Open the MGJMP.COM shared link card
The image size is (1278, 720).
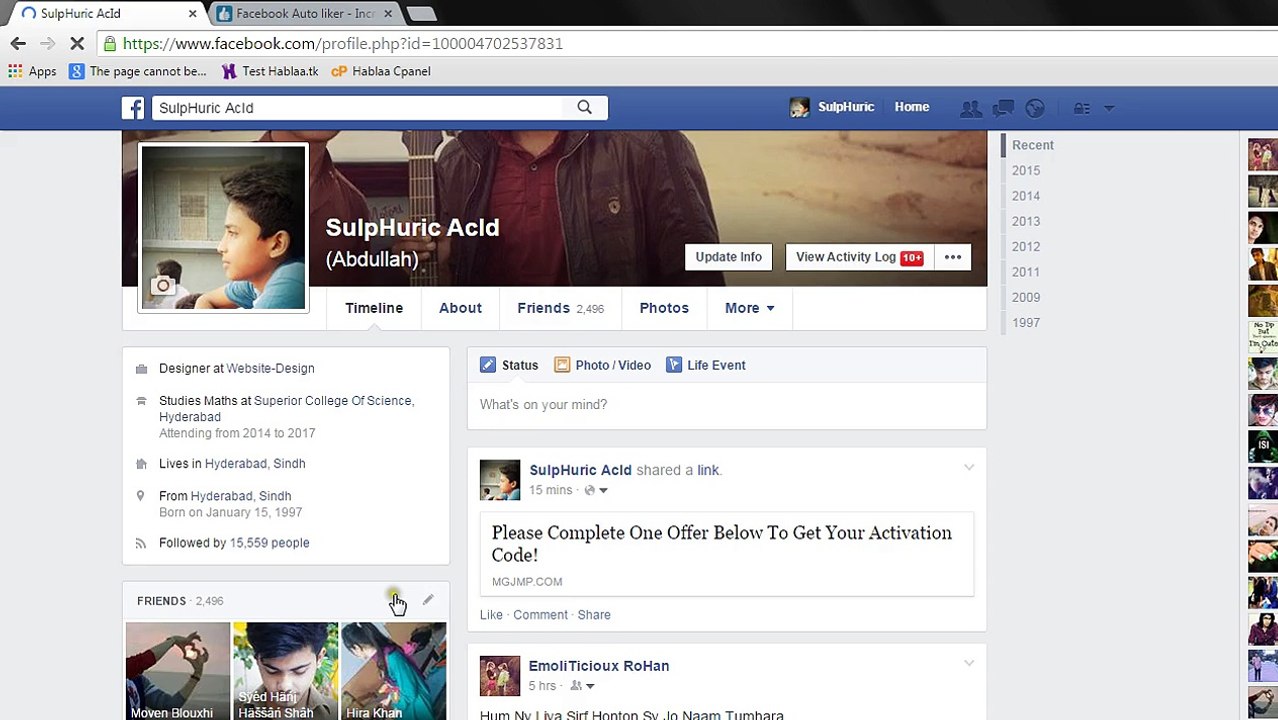point(727,554)
